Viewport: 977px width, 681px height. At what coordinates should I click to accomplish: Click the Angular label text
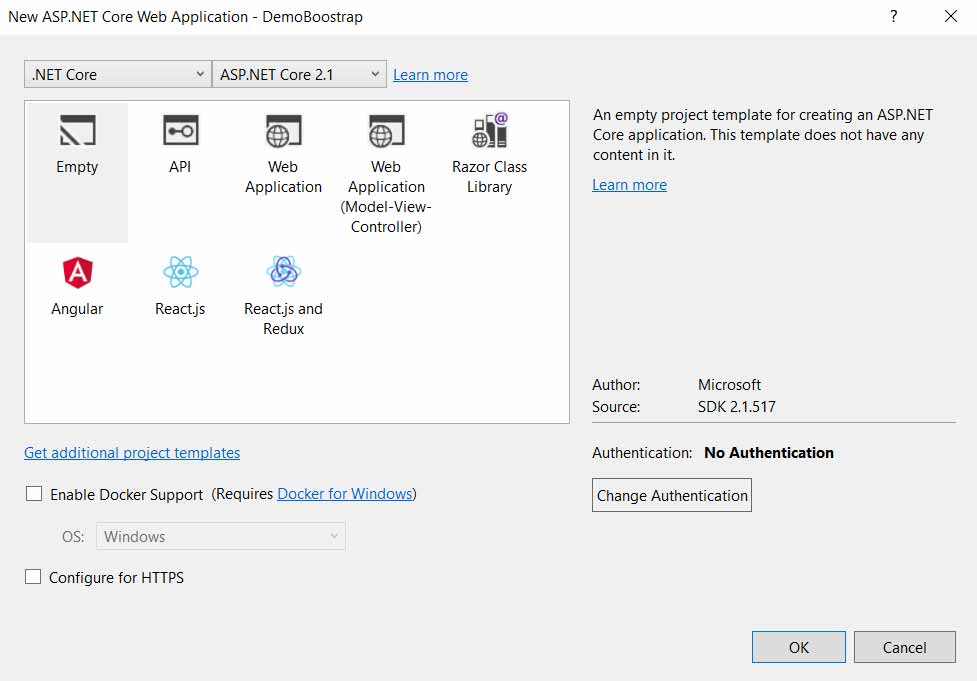click(x=77, y=309)
